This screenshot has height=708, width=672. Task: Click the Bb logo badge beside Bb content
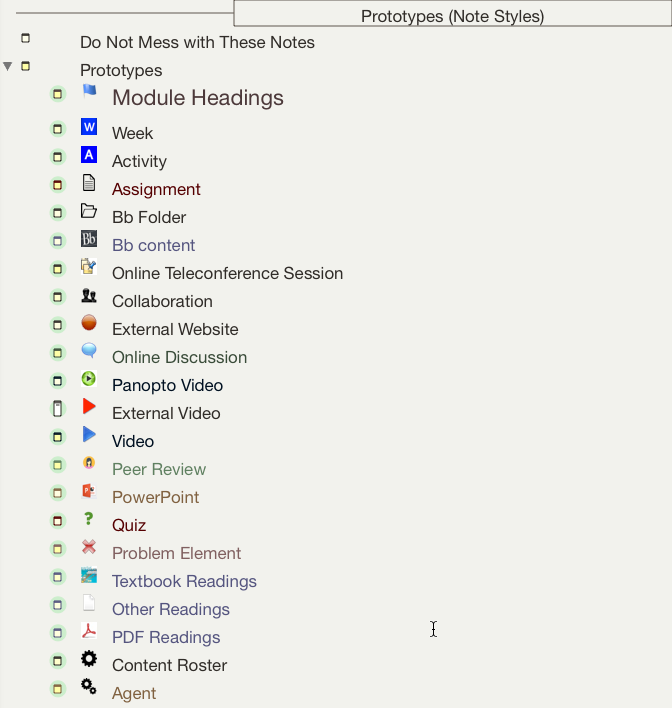pyautogui.click(x=89, y=239)
